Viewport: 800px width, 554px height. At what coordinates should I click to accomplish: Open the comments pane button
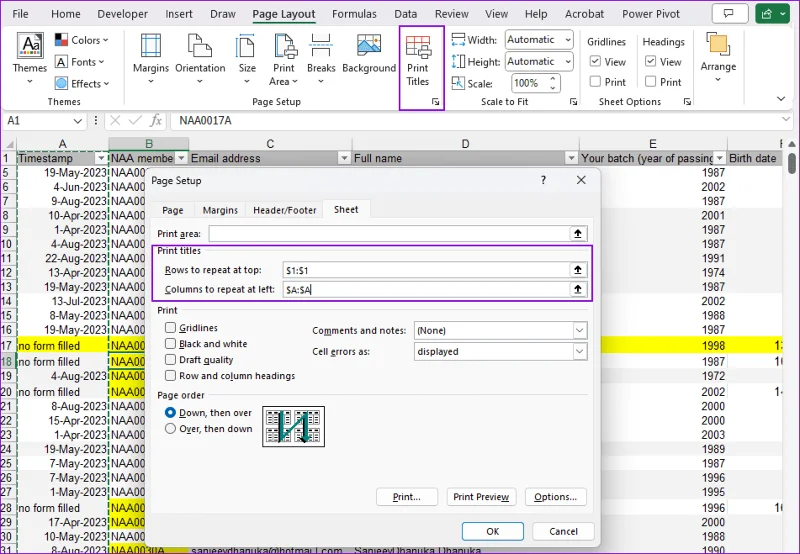point(729,14)
